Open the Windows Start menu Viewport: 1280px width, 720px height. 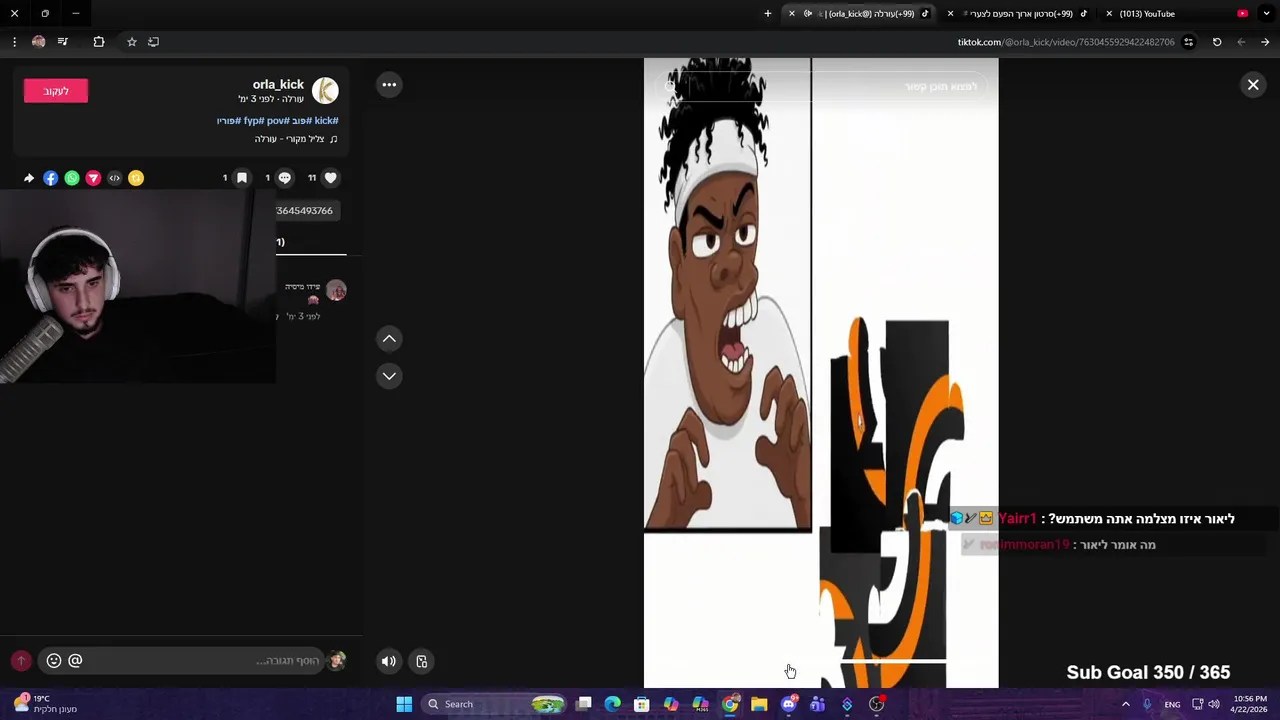404,704
